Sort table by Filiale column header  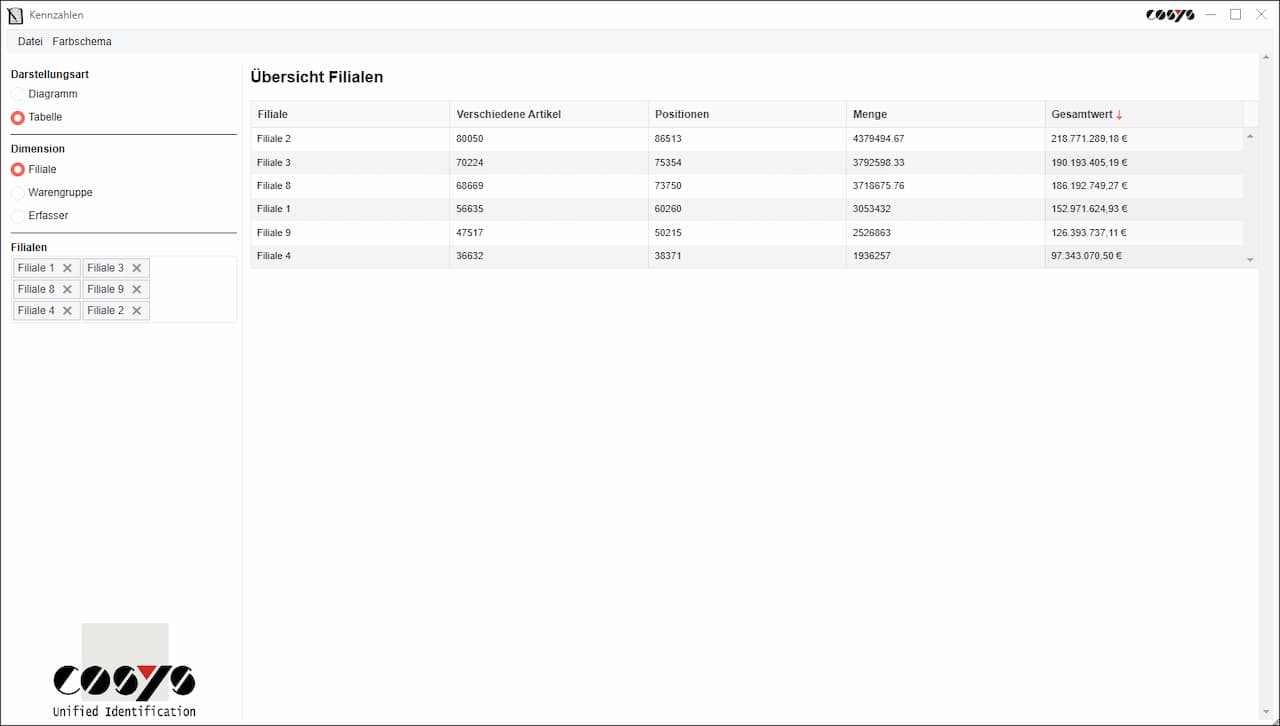[350, 114]
